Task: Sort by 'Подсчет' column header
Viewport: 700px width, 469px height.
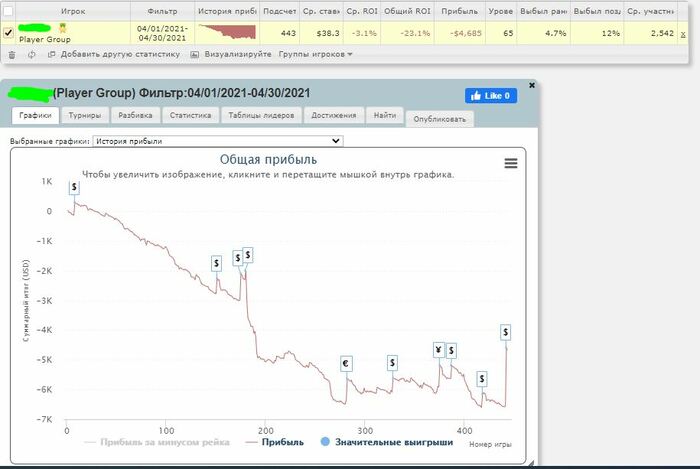Action: pos(279,11)
